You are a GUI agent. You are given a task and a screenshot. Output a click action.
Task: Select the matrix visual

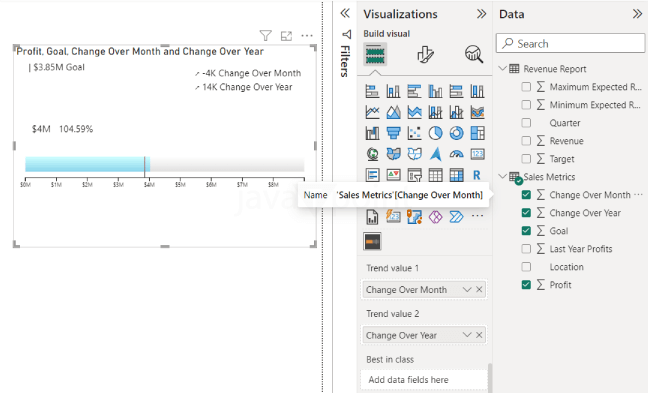[456, 175]
